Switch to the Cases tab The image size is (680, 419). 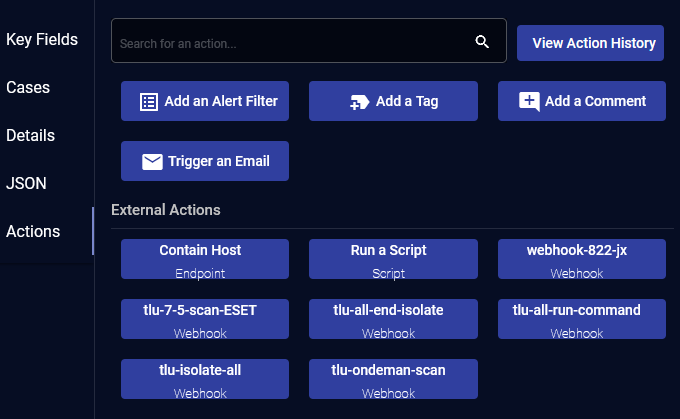coord(29,87)
